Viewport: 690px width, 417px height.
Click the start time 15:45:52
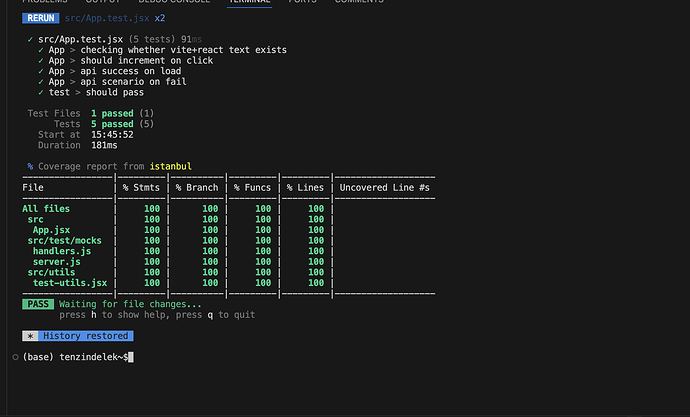(x=112, y=135)
